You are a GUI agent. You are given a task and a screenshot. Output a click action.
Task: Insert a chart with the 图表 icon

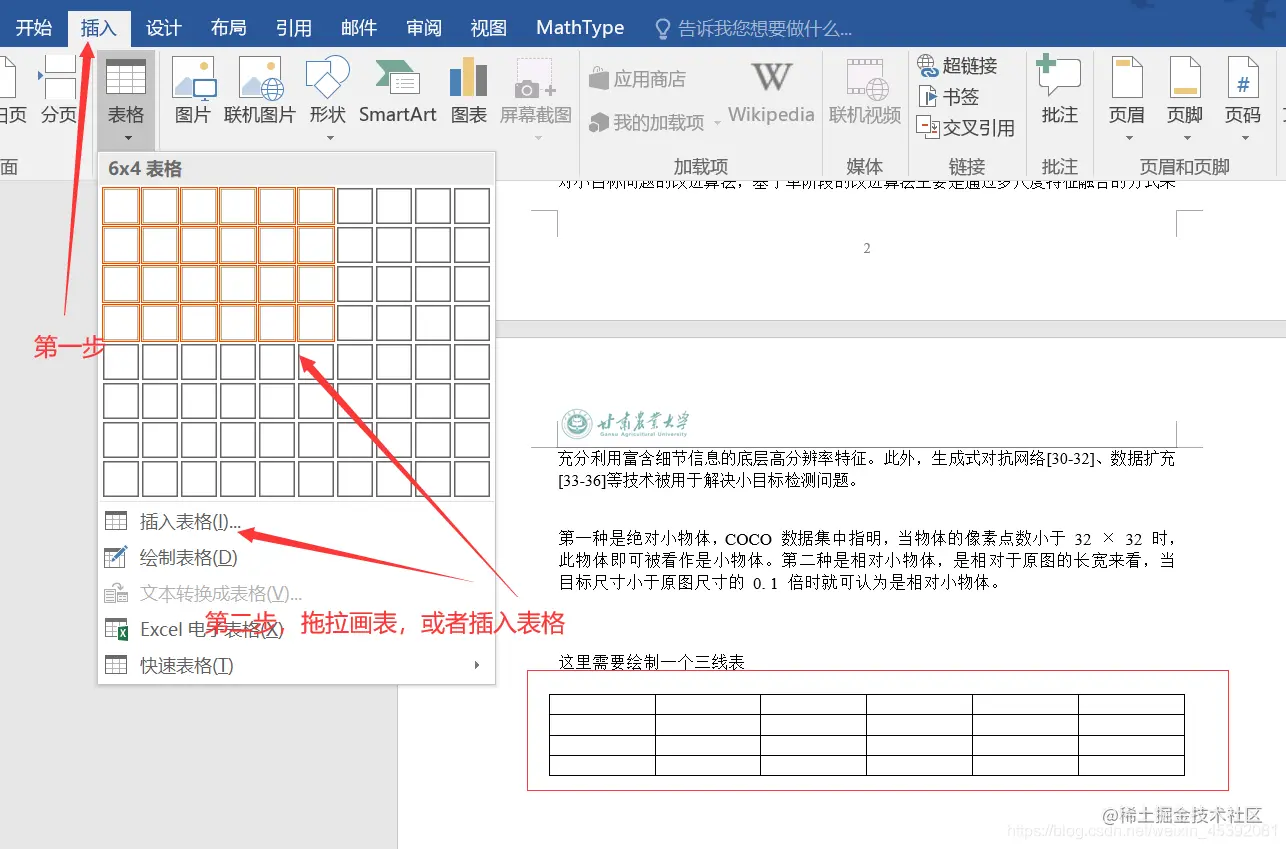pos(468,92)
